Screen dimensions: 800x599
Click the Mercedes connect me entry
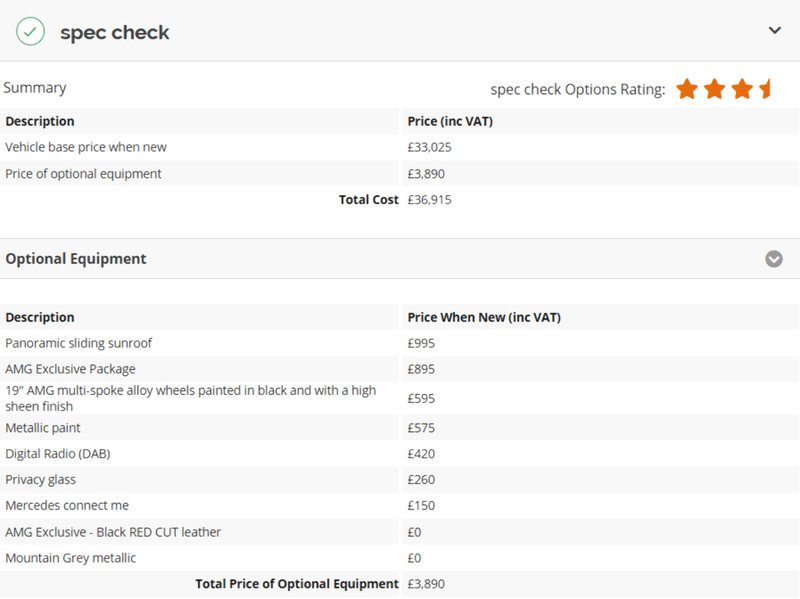tap(67, 506)
